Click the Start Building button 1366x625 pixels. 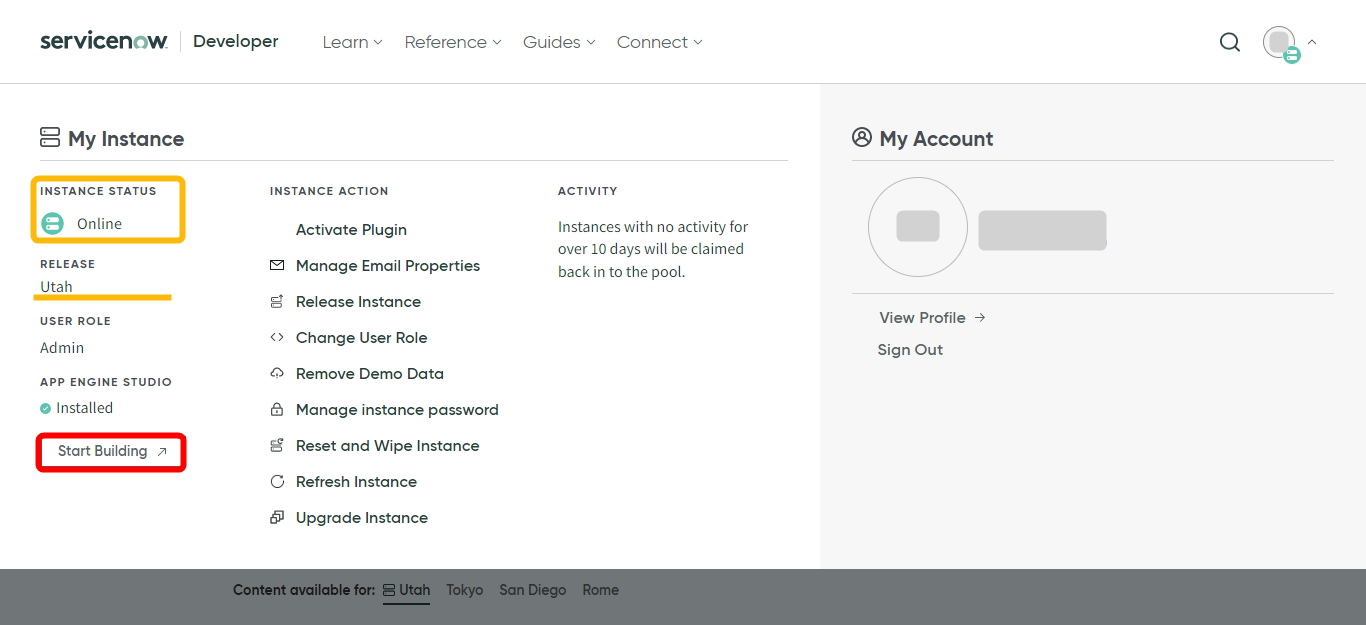110,452
